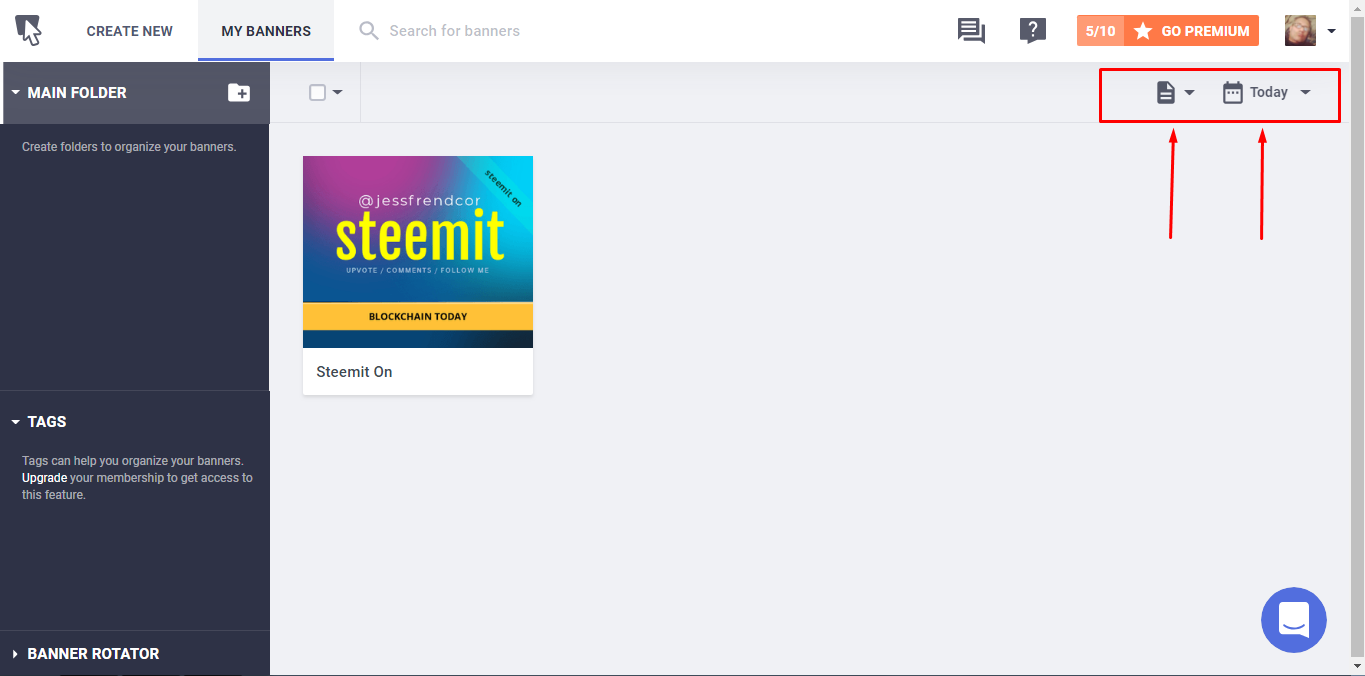The height and width of the screenshot is (676, 1365).
Task: Switch to the MY BANNERS tab
Action: click(266, 31)
